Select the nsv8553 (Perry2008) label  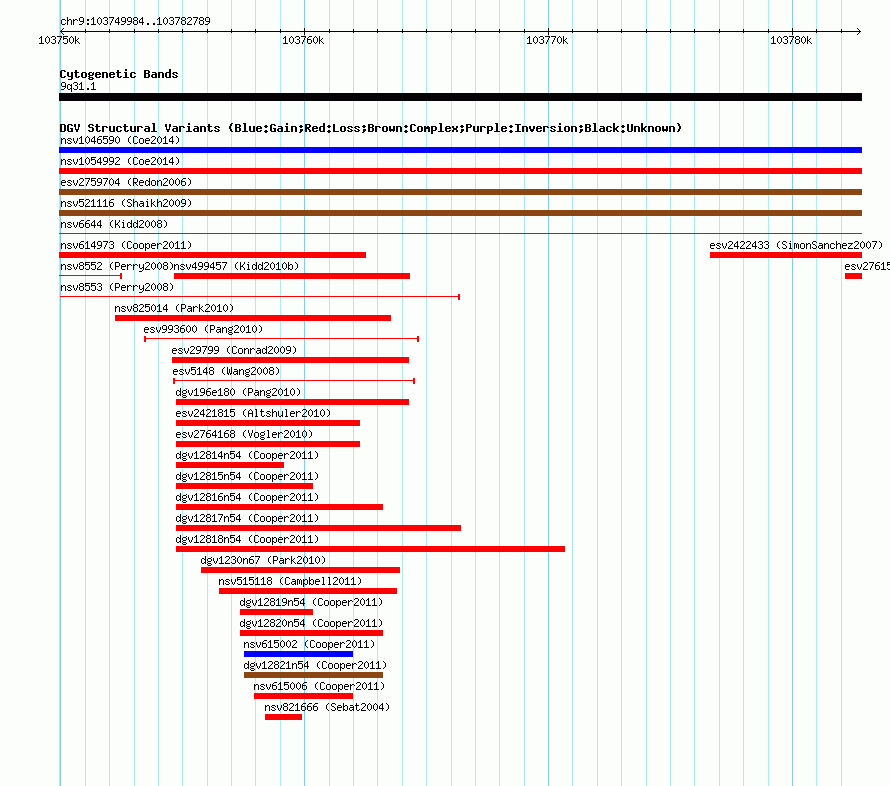pos(117,287)
